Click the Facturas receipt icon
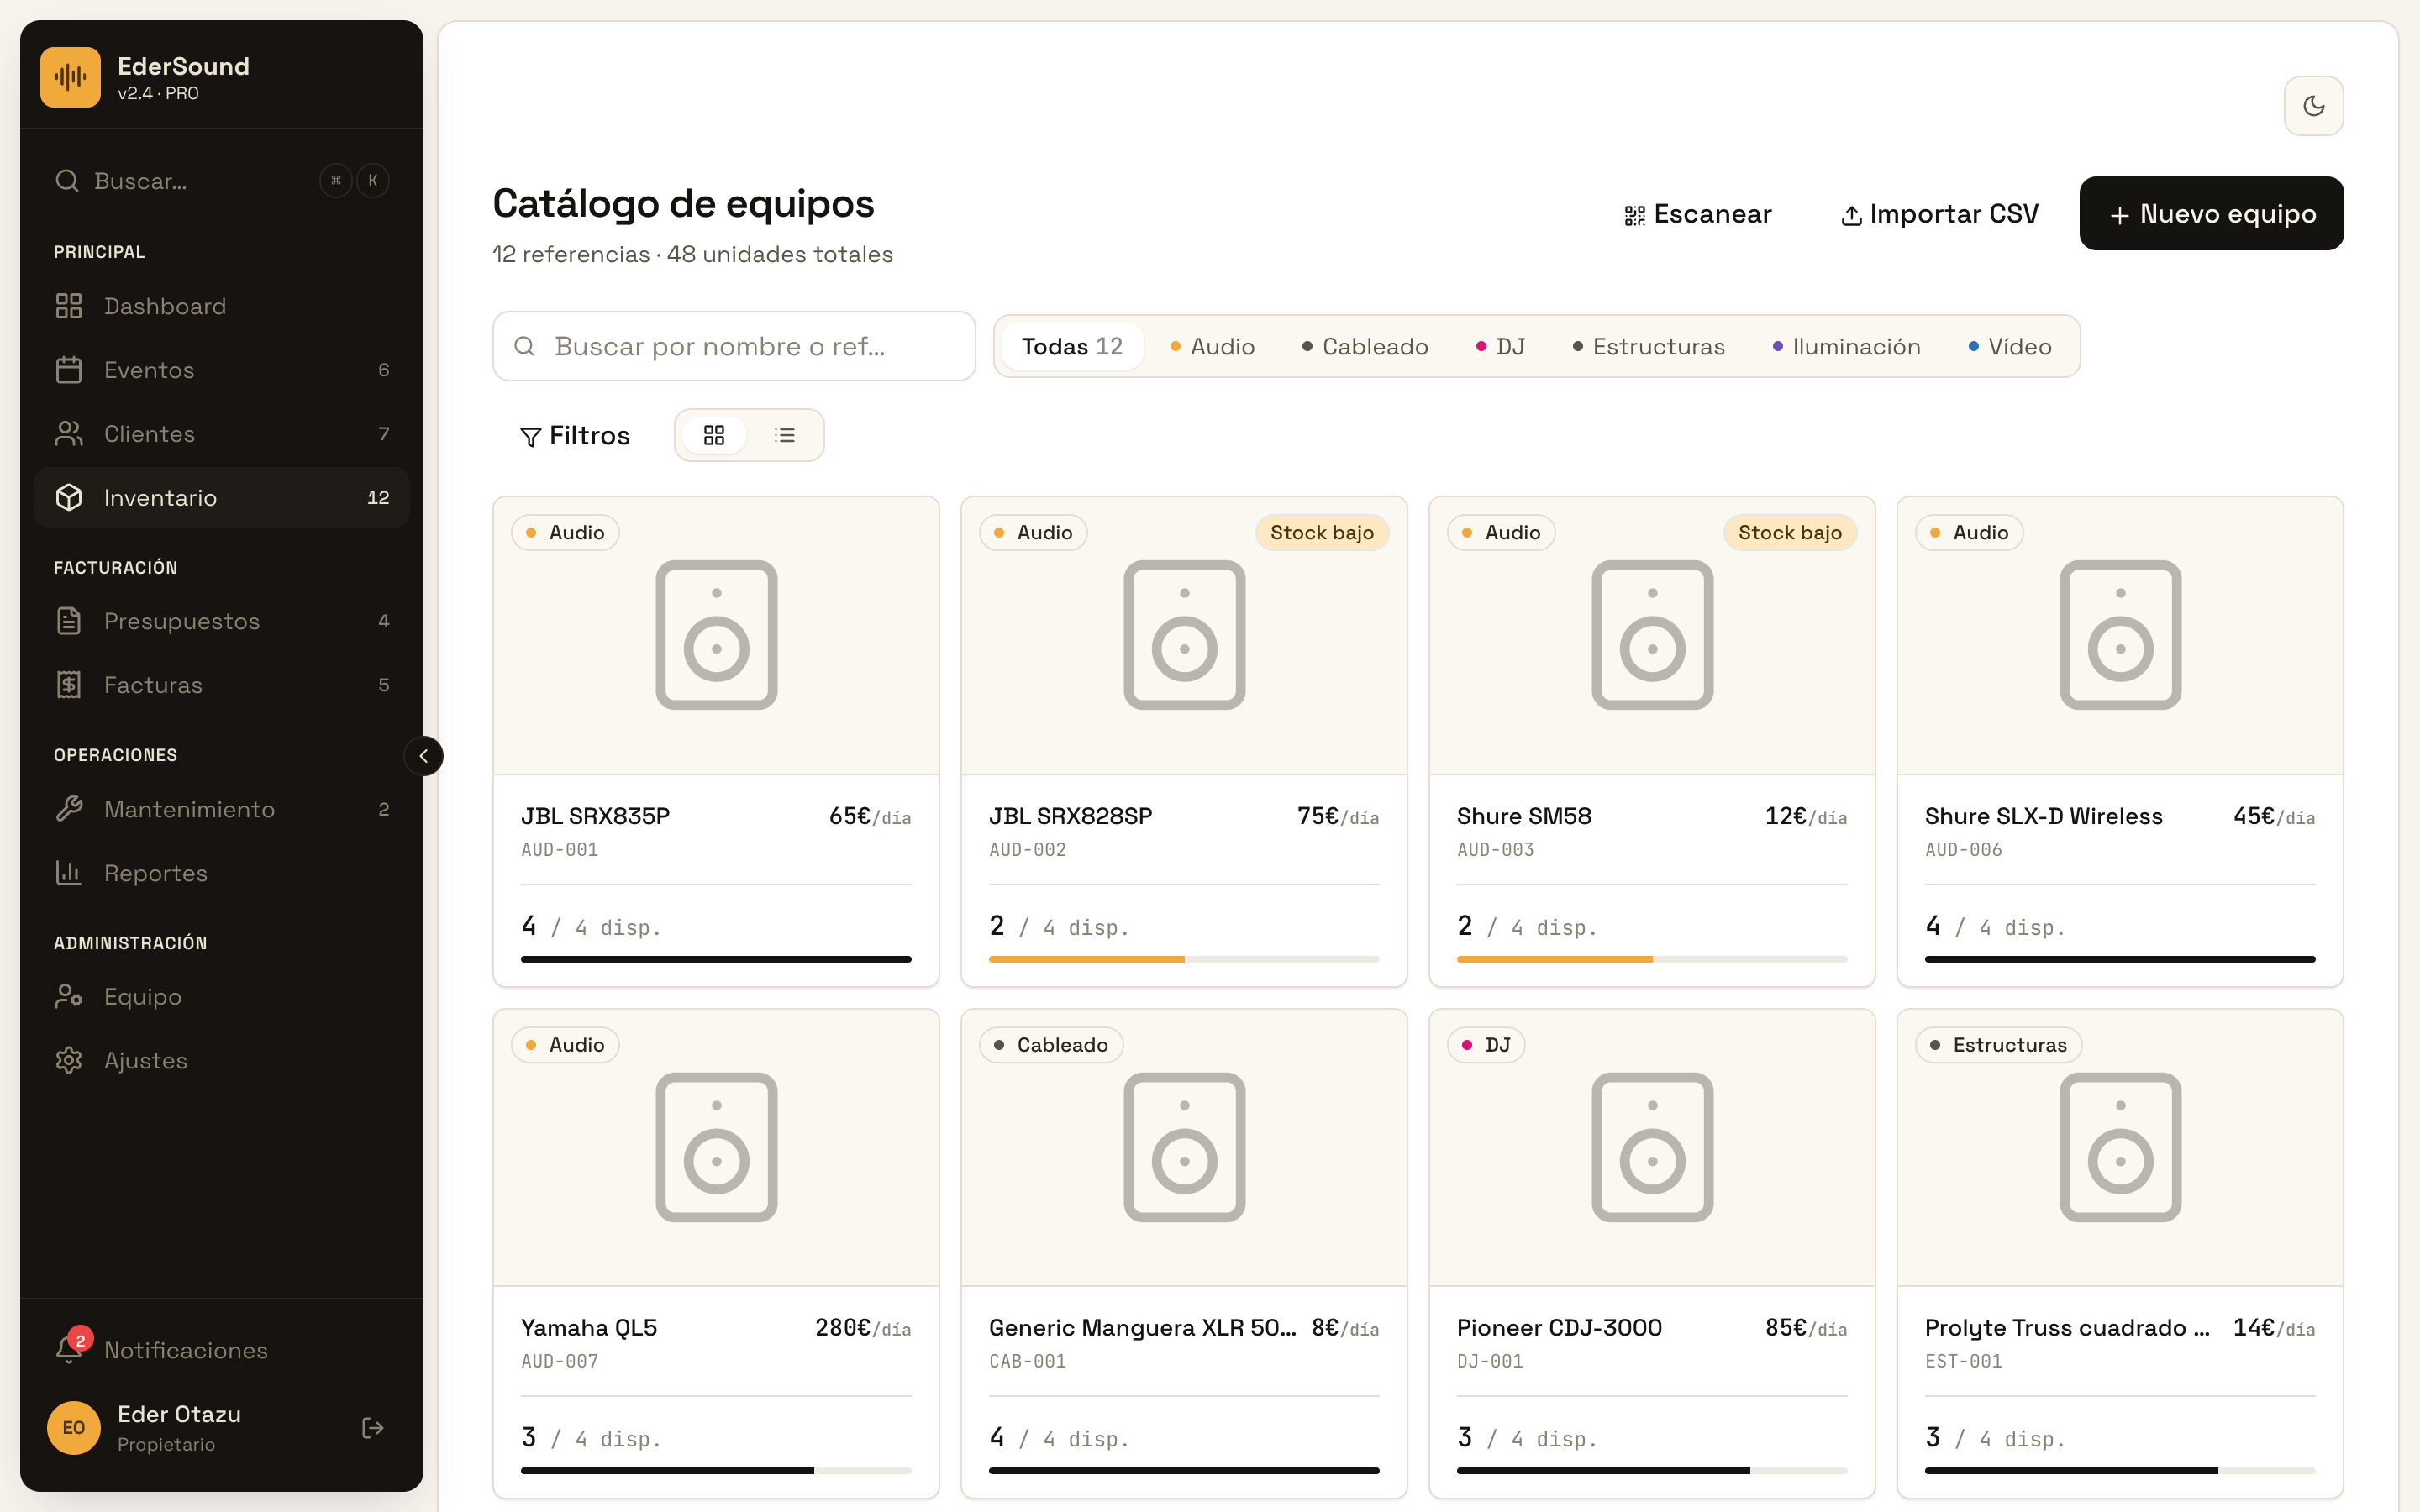This screenshot has height=1512, width=2420. [69, 685]
